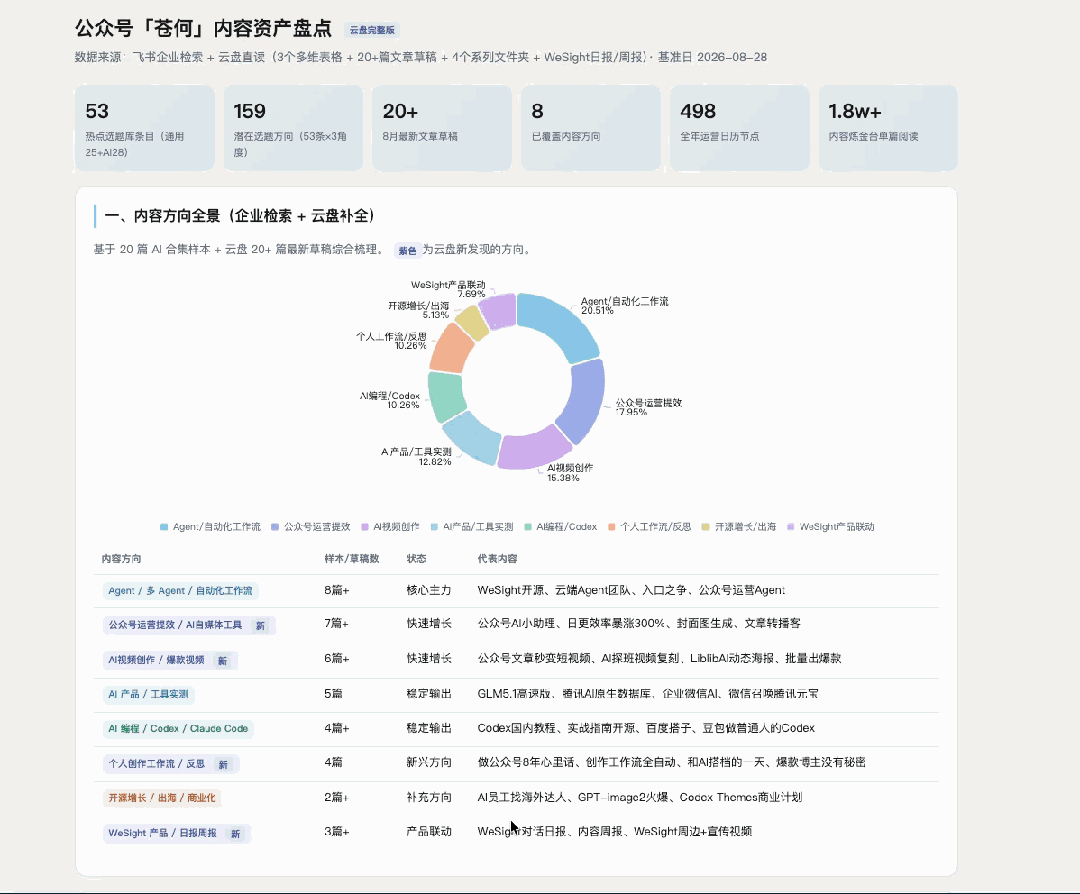Click the 5篇 sample count cell
The height and width of the screenshot is (894, 1080).
333,694
